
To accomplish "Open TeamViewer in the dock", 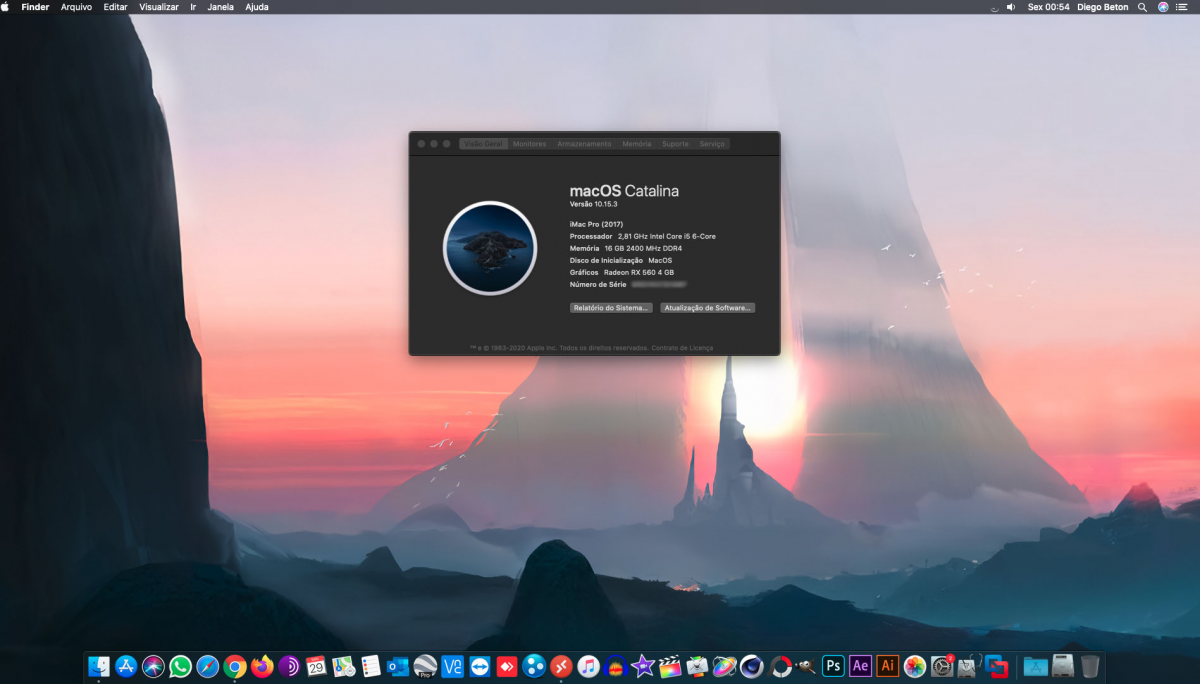I will [x=479, y=666].
